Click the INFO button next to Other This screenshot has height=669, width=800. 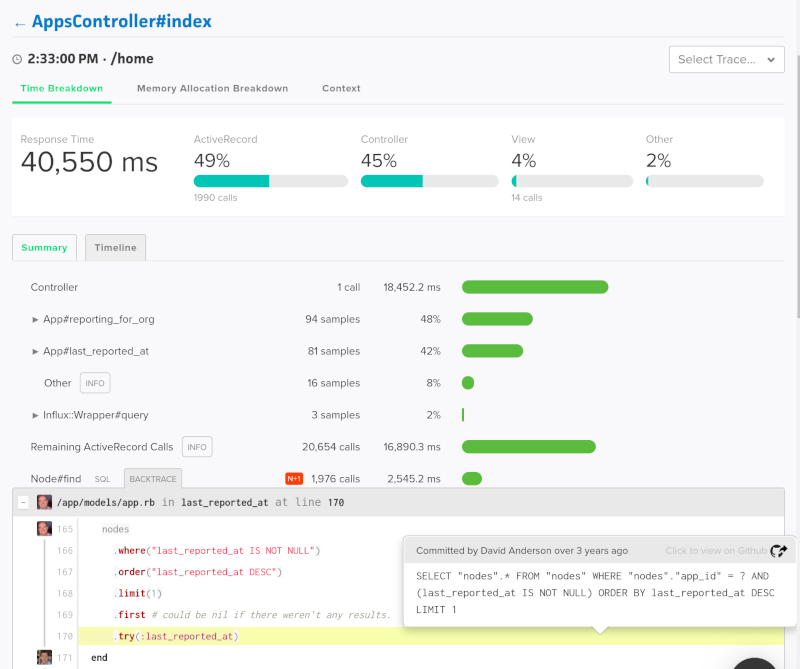tap(95, 383)
